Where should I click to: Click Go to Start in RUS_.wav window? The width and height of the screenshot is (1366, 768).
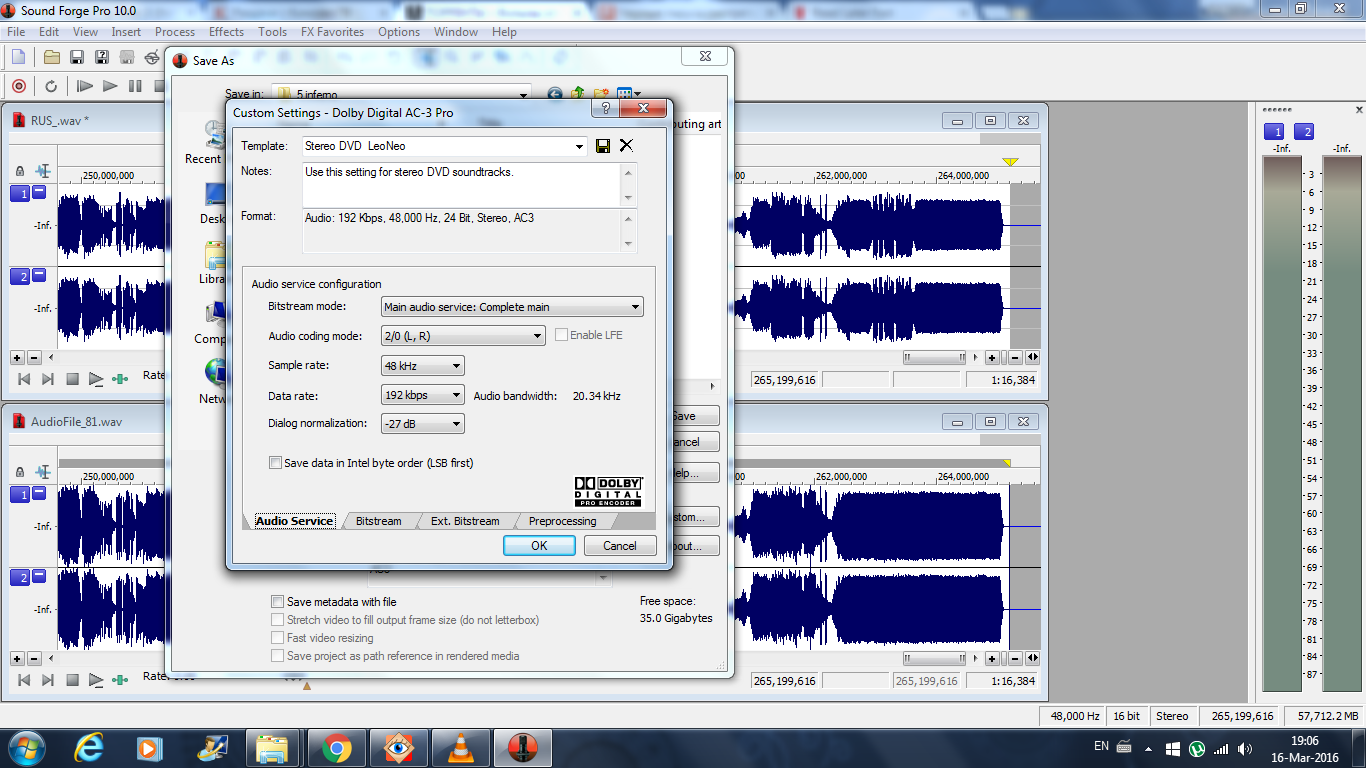tap(24, 379)
